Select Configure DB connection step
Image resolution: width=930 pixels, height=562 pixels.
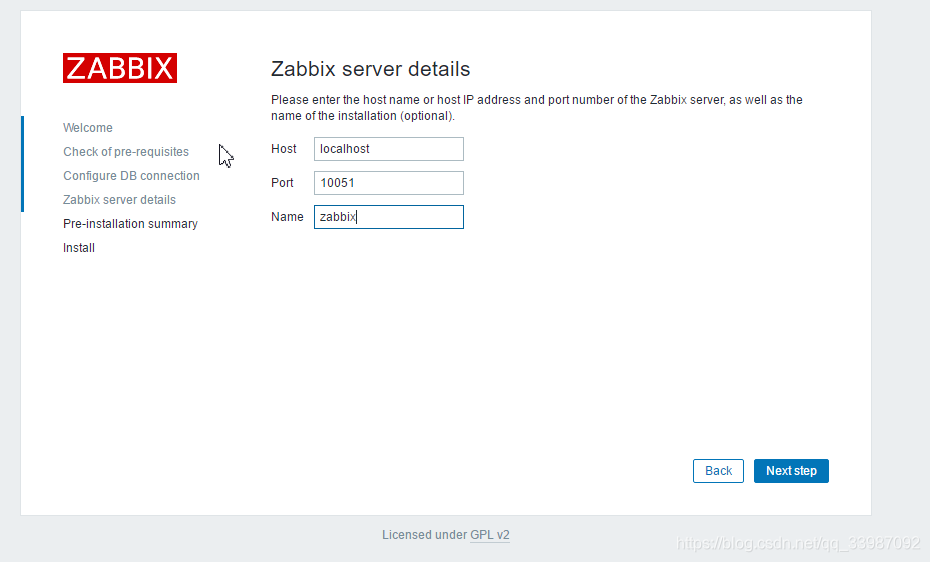[131, 175]
